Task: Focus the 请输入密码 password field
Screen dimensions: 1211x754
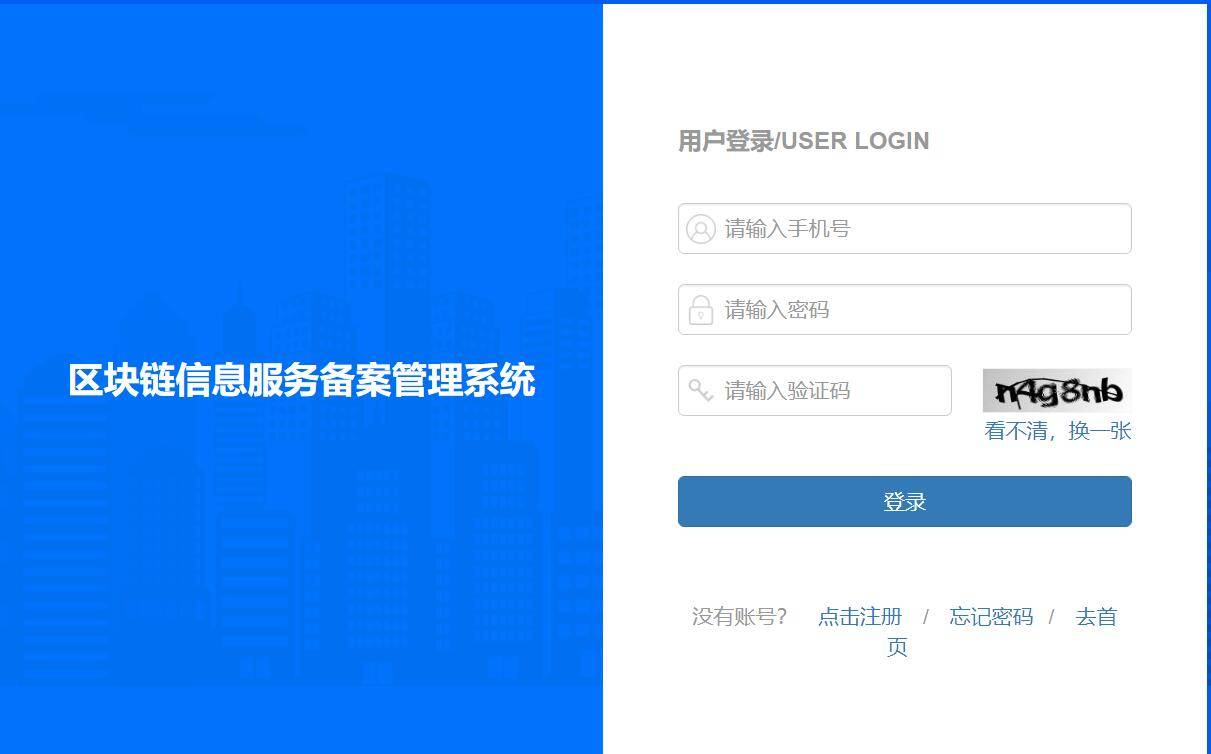Action: (904, 309)
